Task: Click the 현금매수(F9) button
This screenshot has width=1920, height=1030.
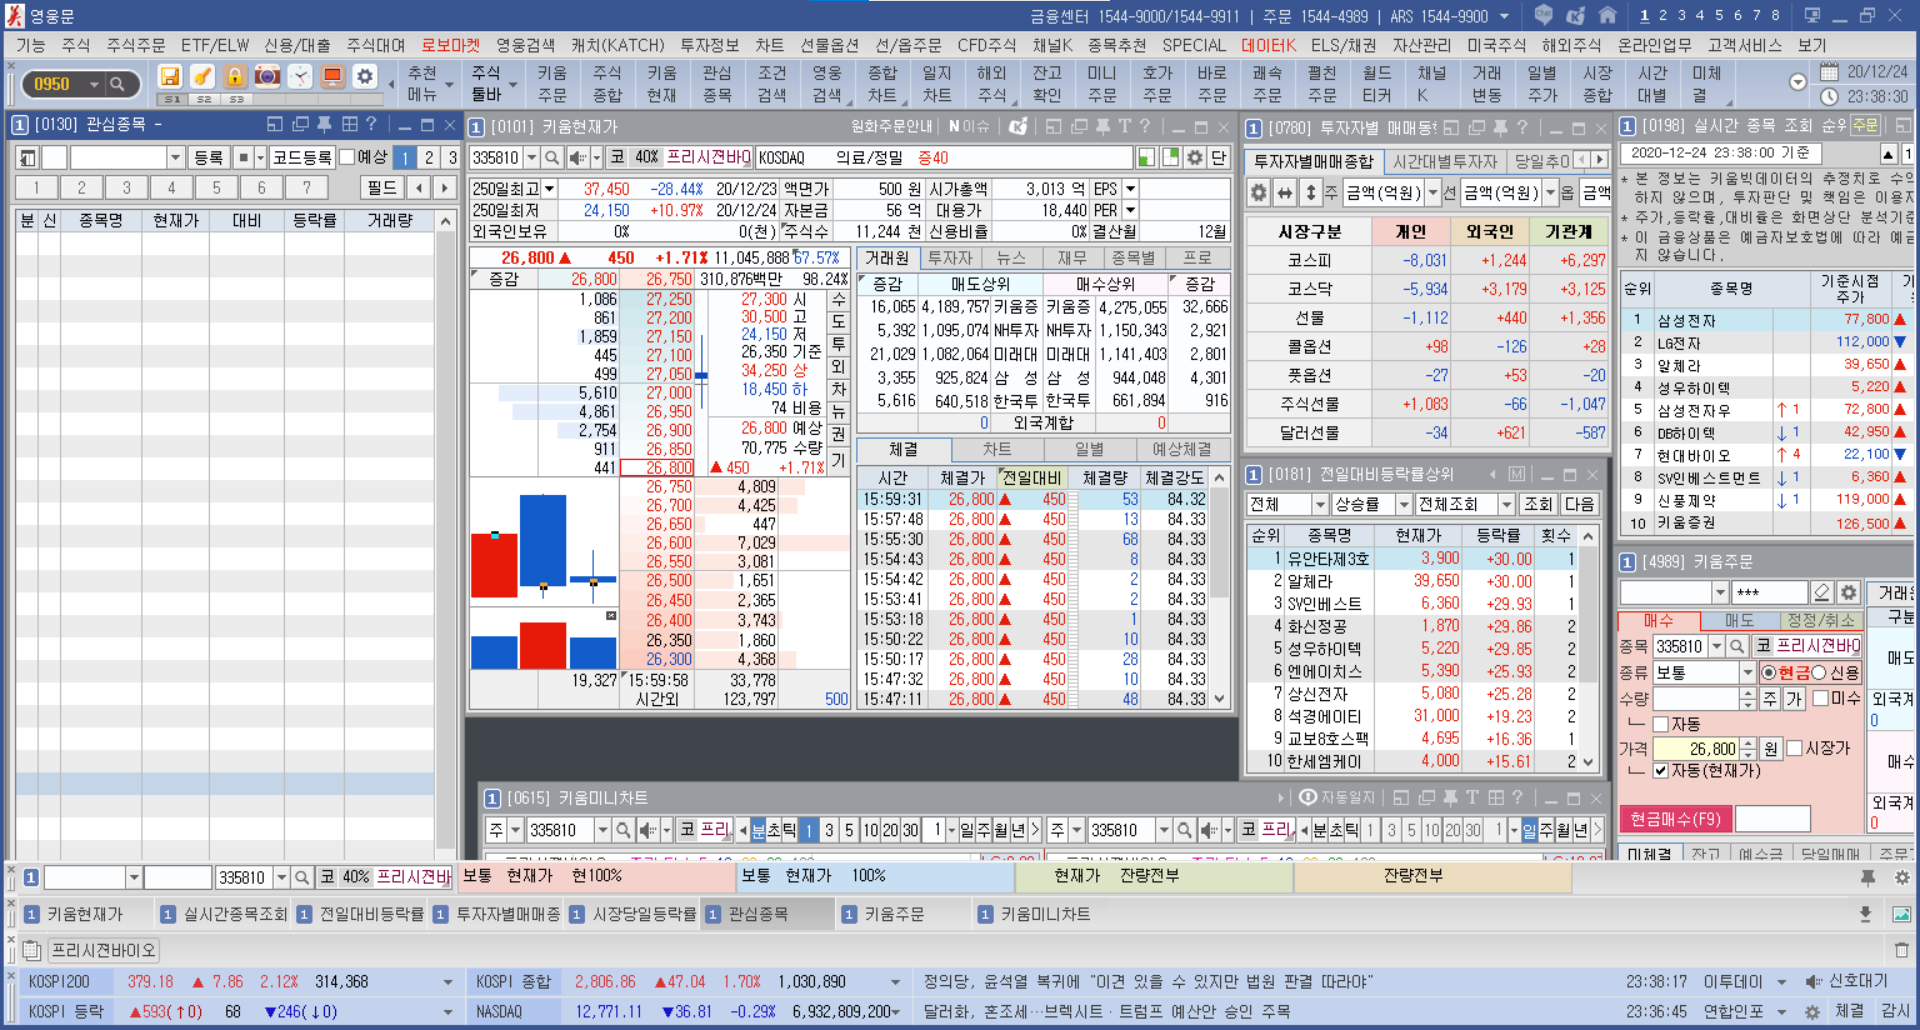Action: coord(1675,819)
